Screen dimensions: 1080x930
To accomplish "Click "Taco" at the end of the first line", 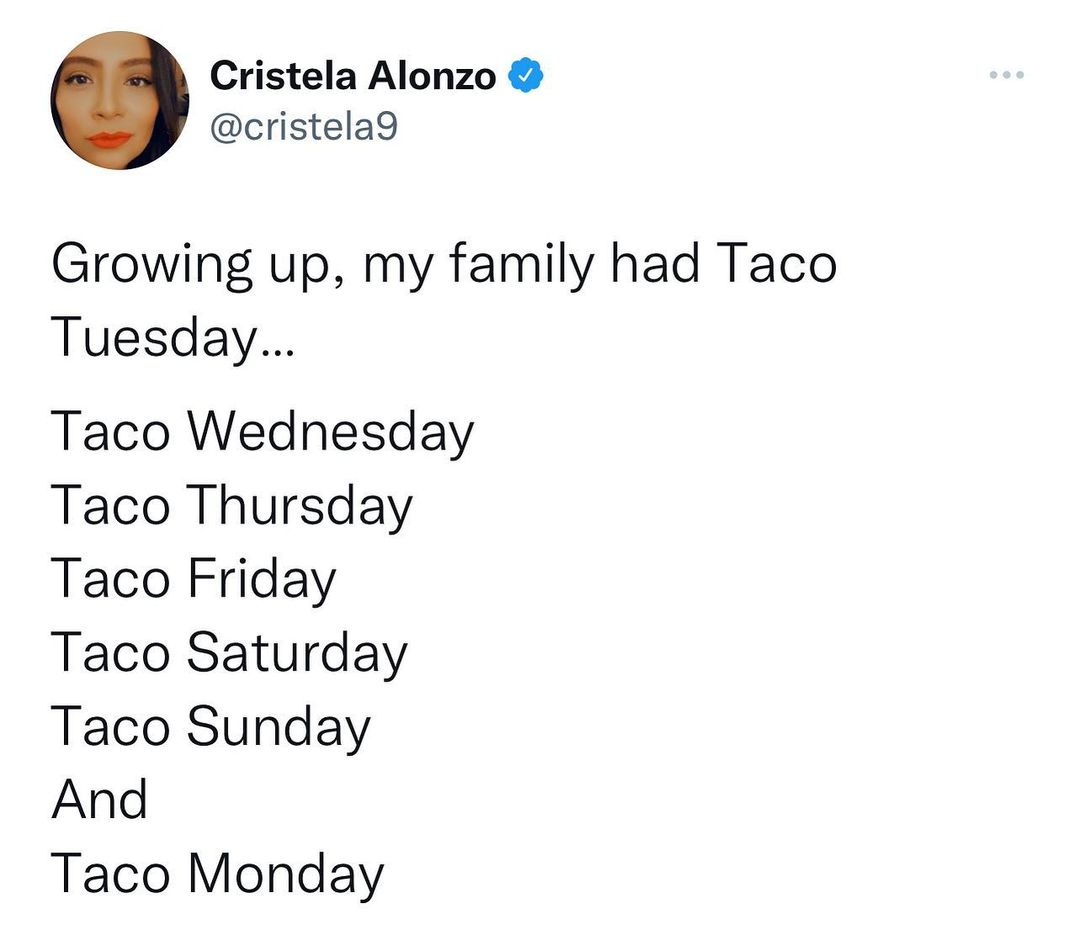I will point(777,264).
